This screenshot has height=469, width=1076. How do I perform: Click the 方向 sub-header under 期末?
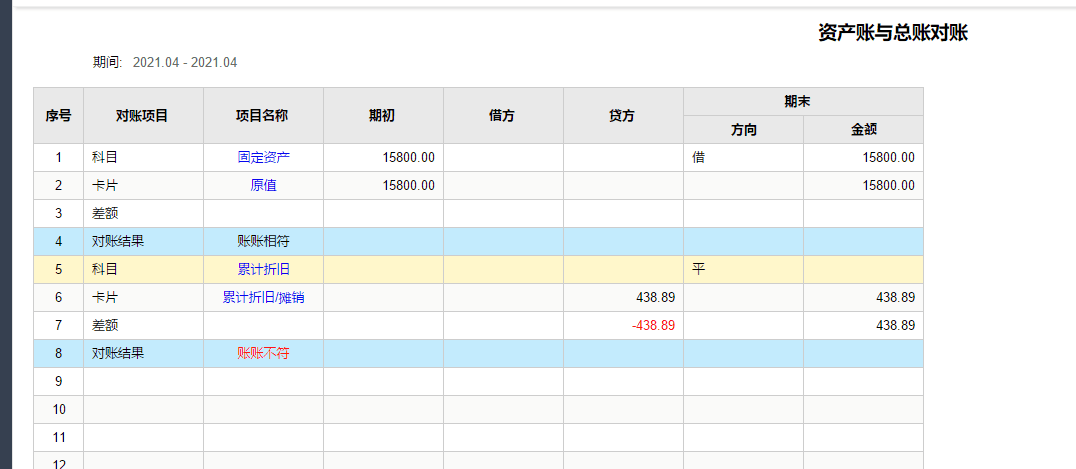[x=743, y=129]
